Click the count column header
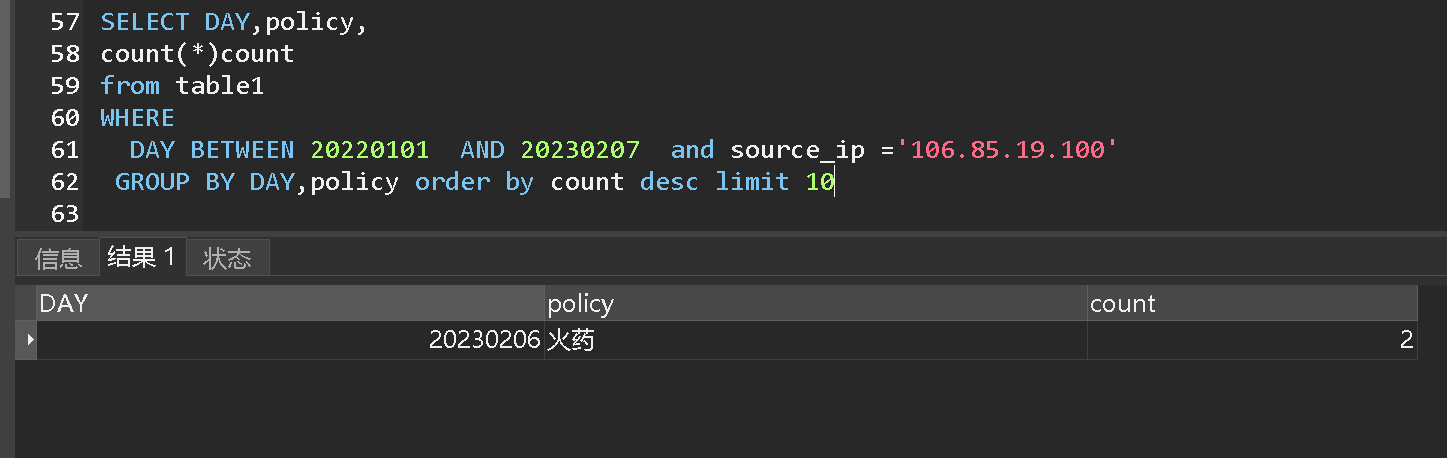Viewport: 1447px width, 458px height. (1252, 304)
